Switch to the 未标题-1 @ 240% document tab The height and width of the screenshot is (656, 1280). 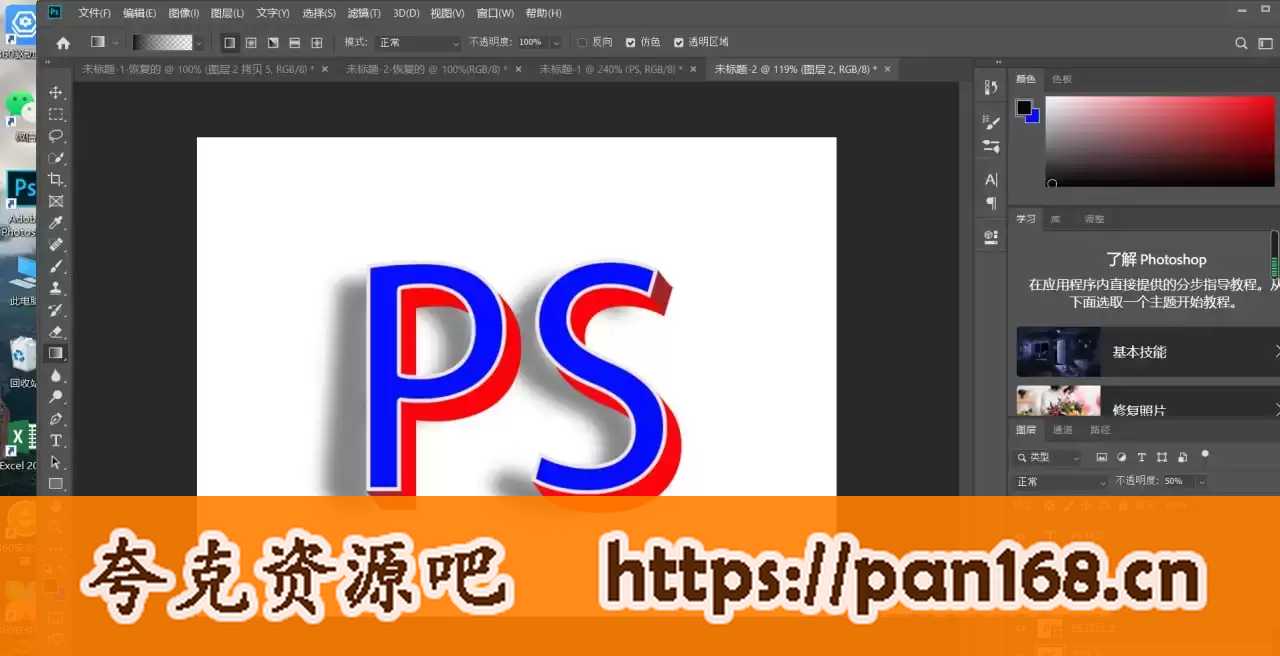coord(611,69)
